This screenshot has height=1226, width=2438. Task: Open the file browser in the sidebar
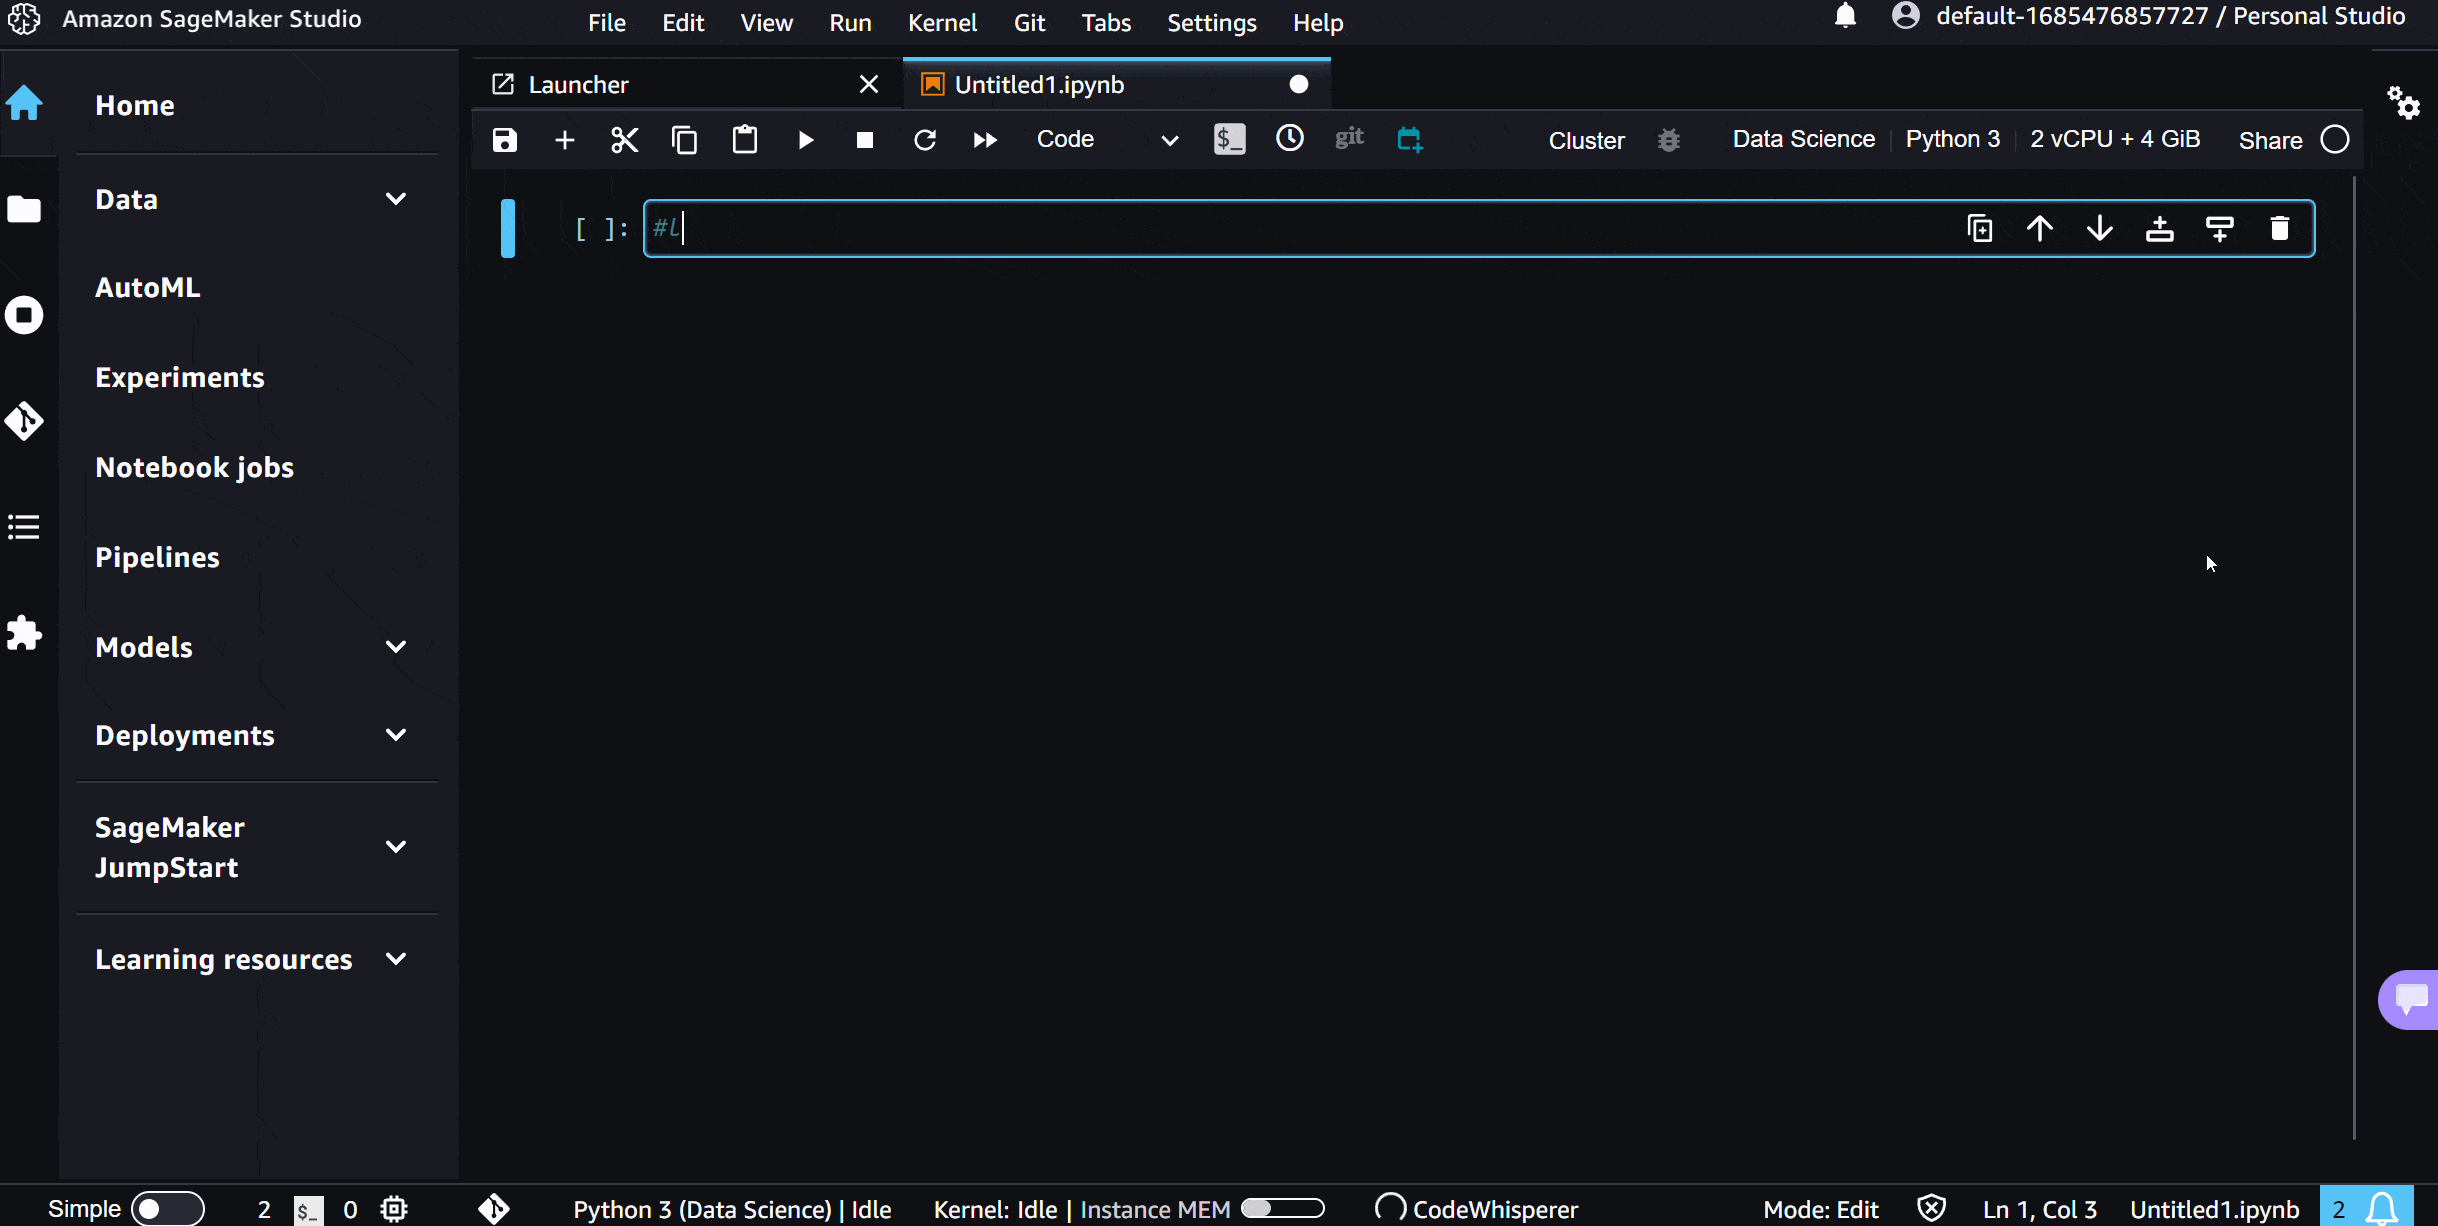pos(24,208)
